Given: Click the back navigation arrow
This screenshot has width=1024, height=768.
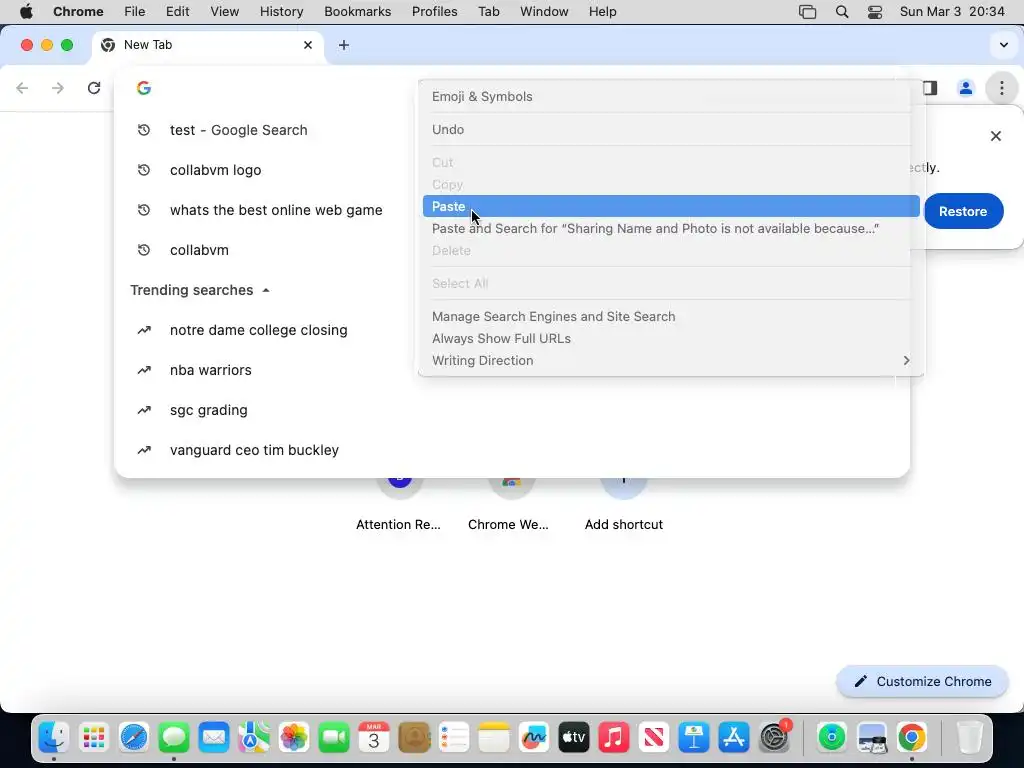Looking at the screenshot, I should click(22, 88).
